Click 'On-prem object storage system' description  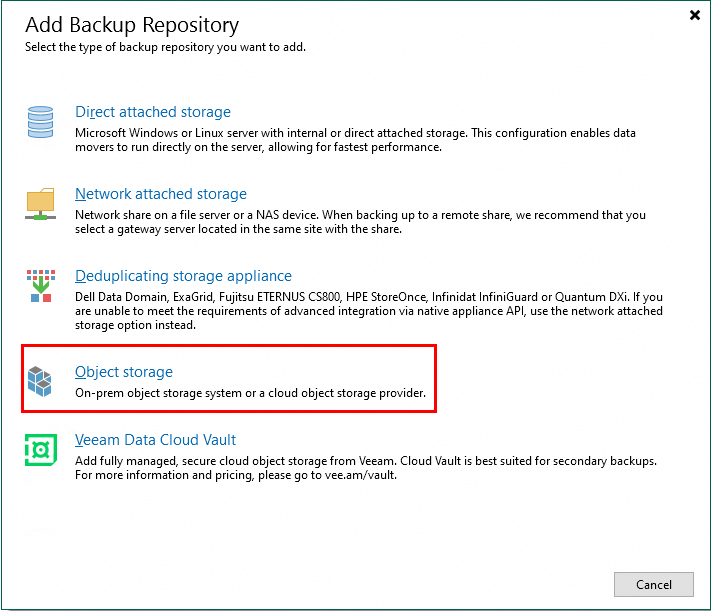coord(250,393)
